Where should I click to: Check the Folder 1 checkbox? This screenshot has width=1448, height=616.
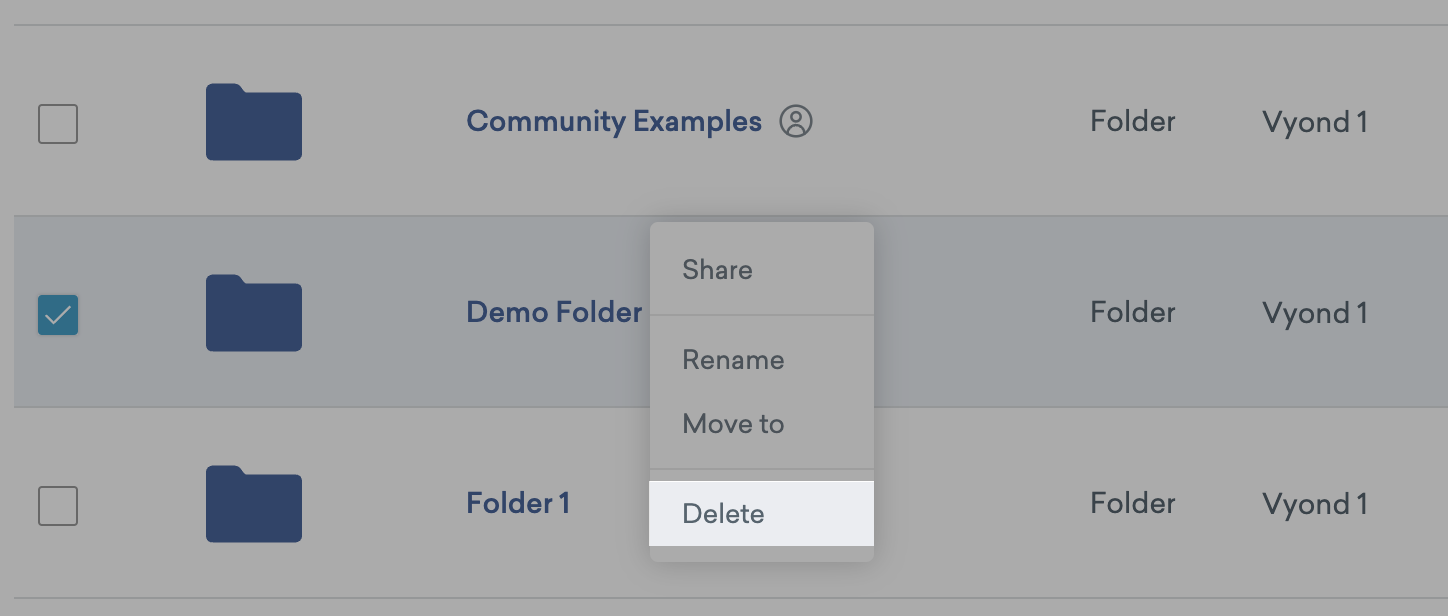pos(57,505)
